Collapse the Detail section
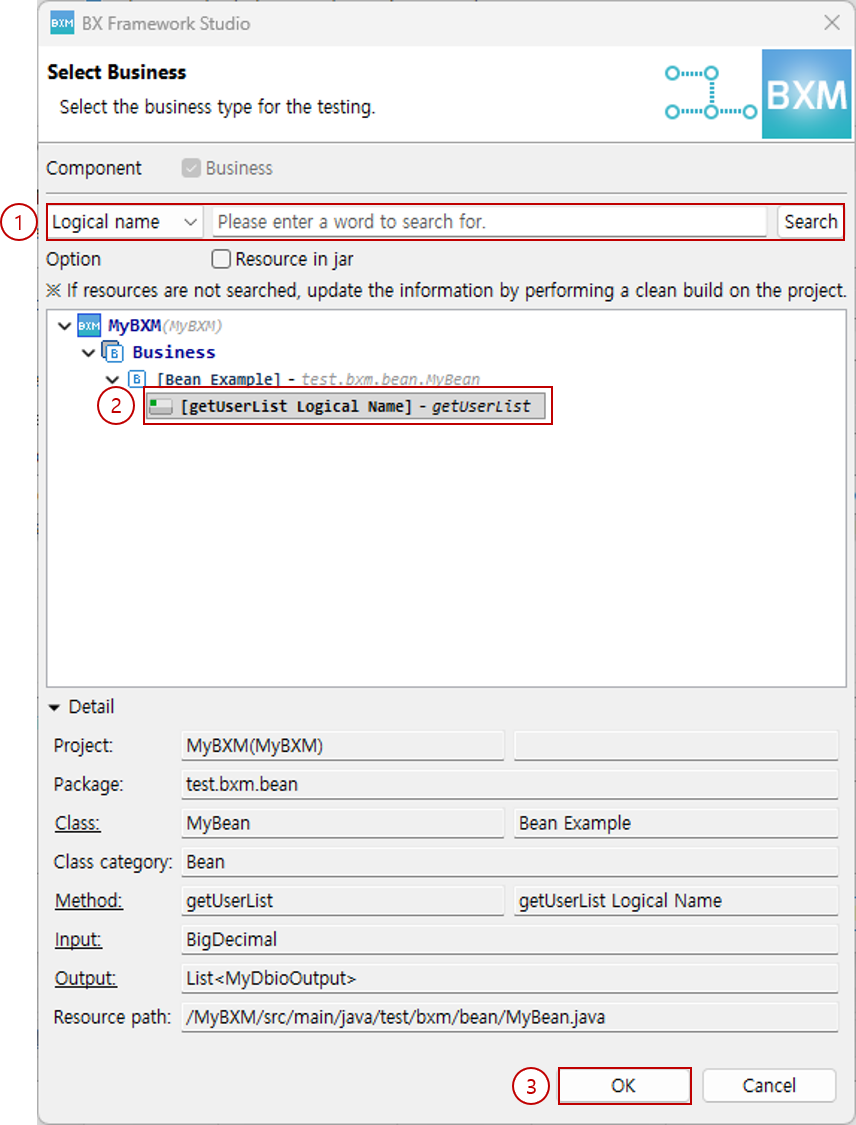The width and height of the screenshot is (856, 1125). pyautogui.click(x=55, y=707)
